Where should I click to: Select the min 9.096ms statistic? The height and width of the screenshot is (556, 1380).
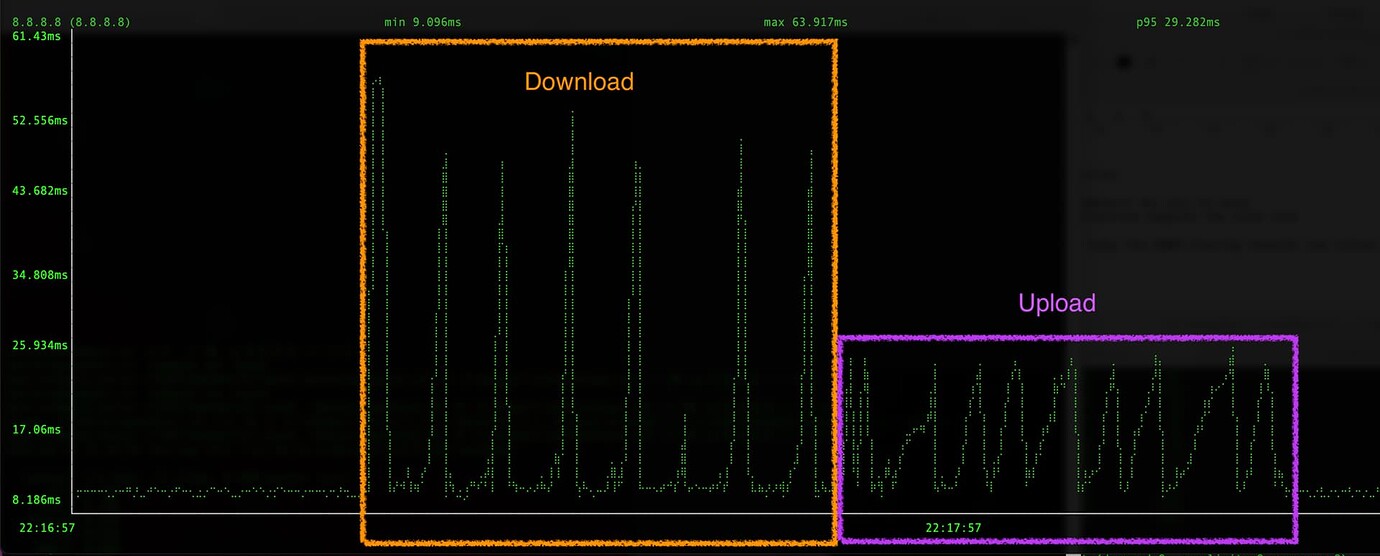(x=423, y=22)
